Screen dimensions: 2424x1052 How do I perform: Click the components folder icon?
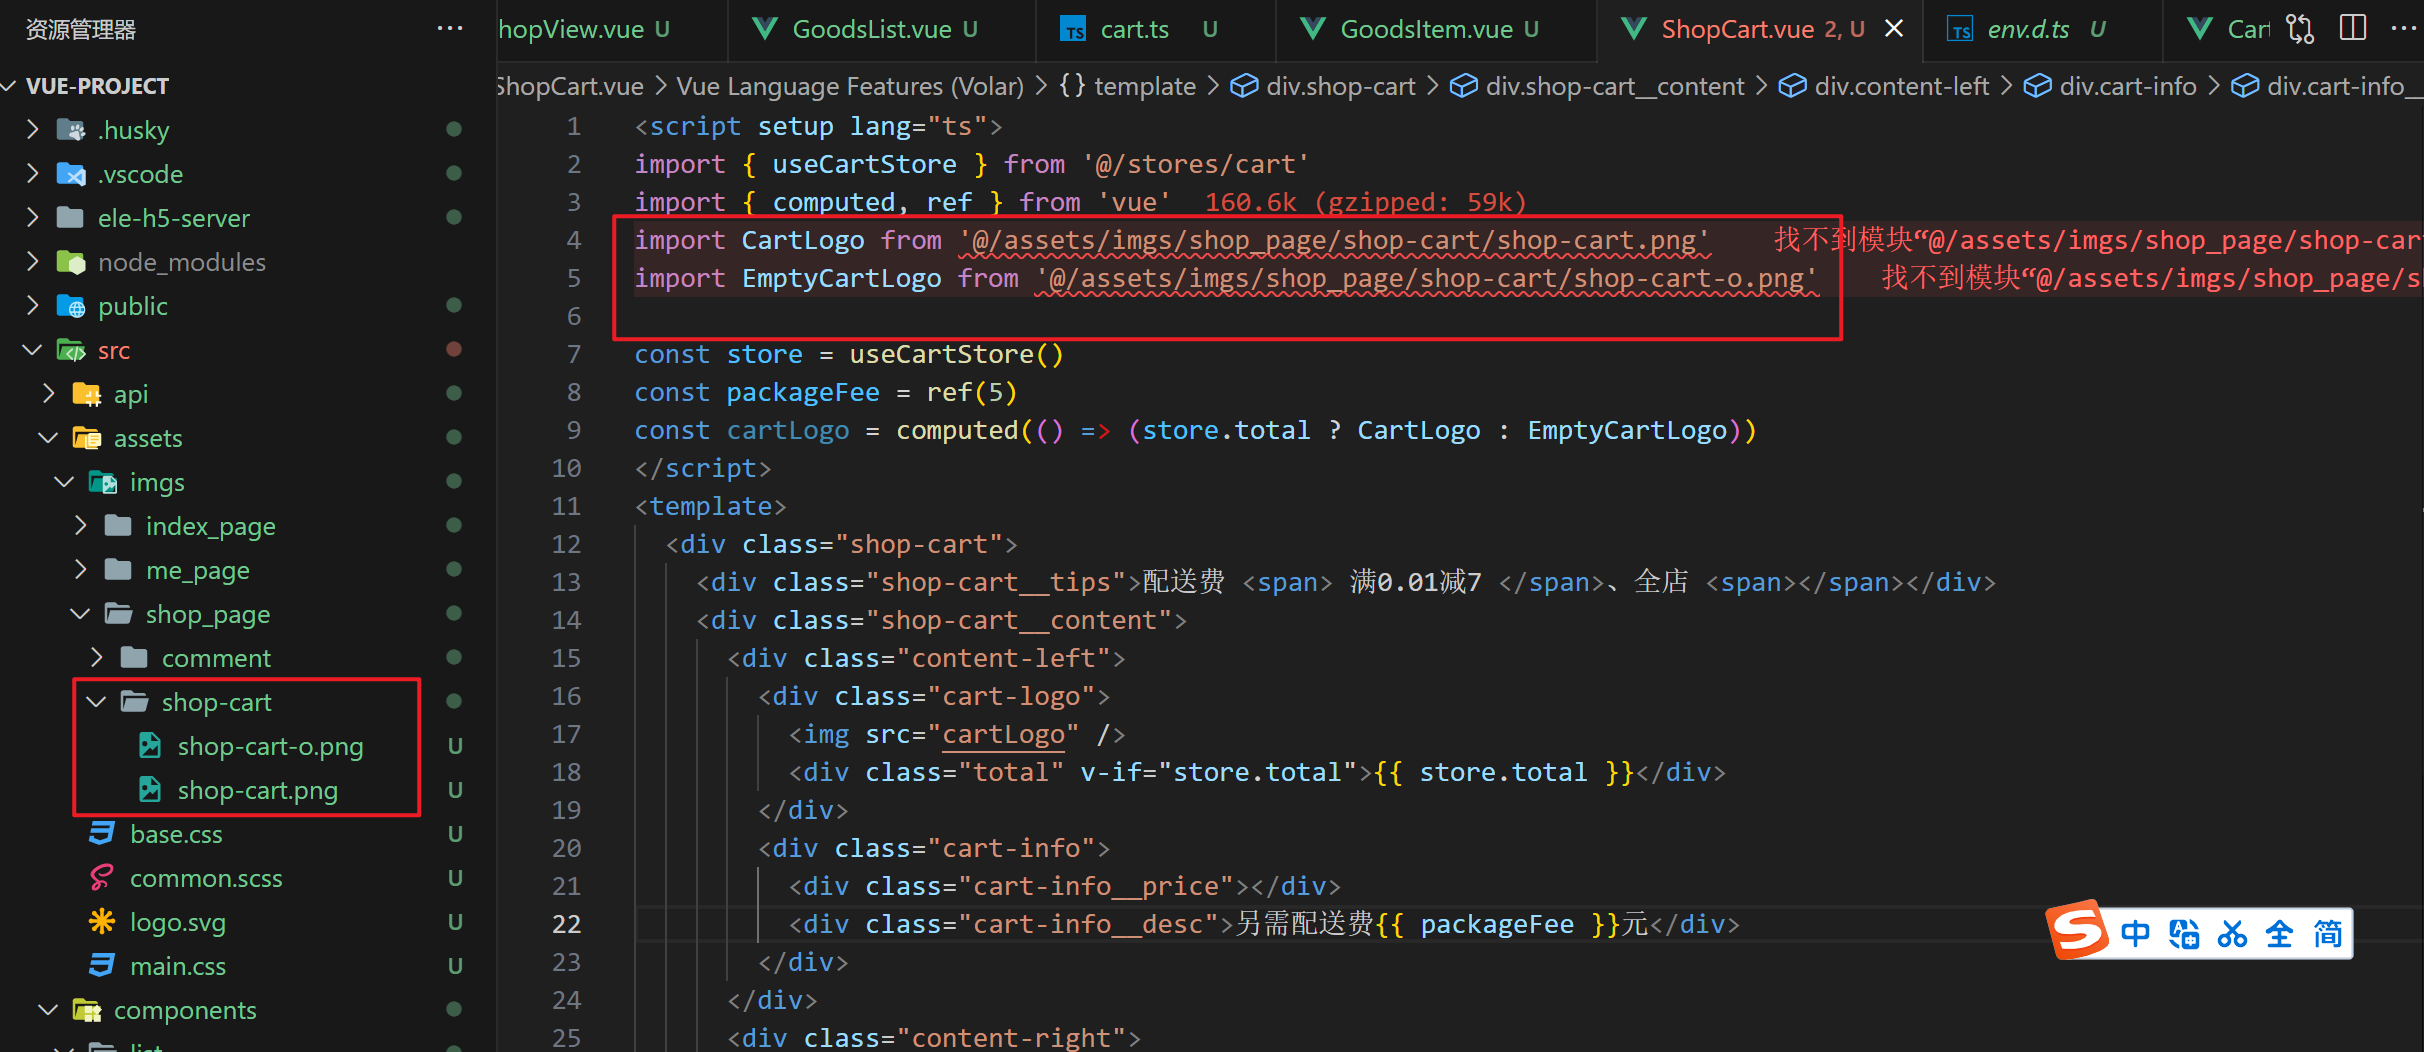(87, 1010)
